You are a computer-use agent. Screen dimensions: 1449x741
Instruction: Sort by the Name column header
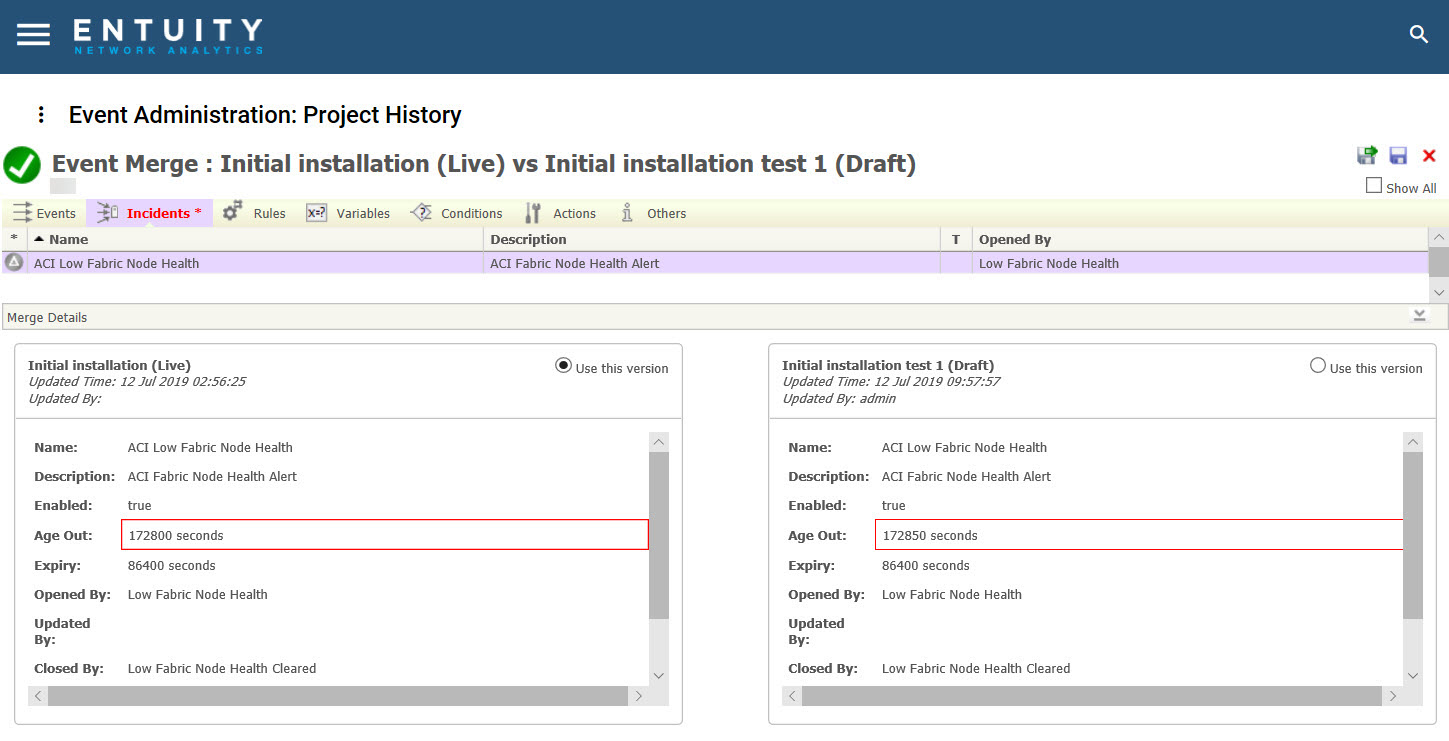coord(255,239)
